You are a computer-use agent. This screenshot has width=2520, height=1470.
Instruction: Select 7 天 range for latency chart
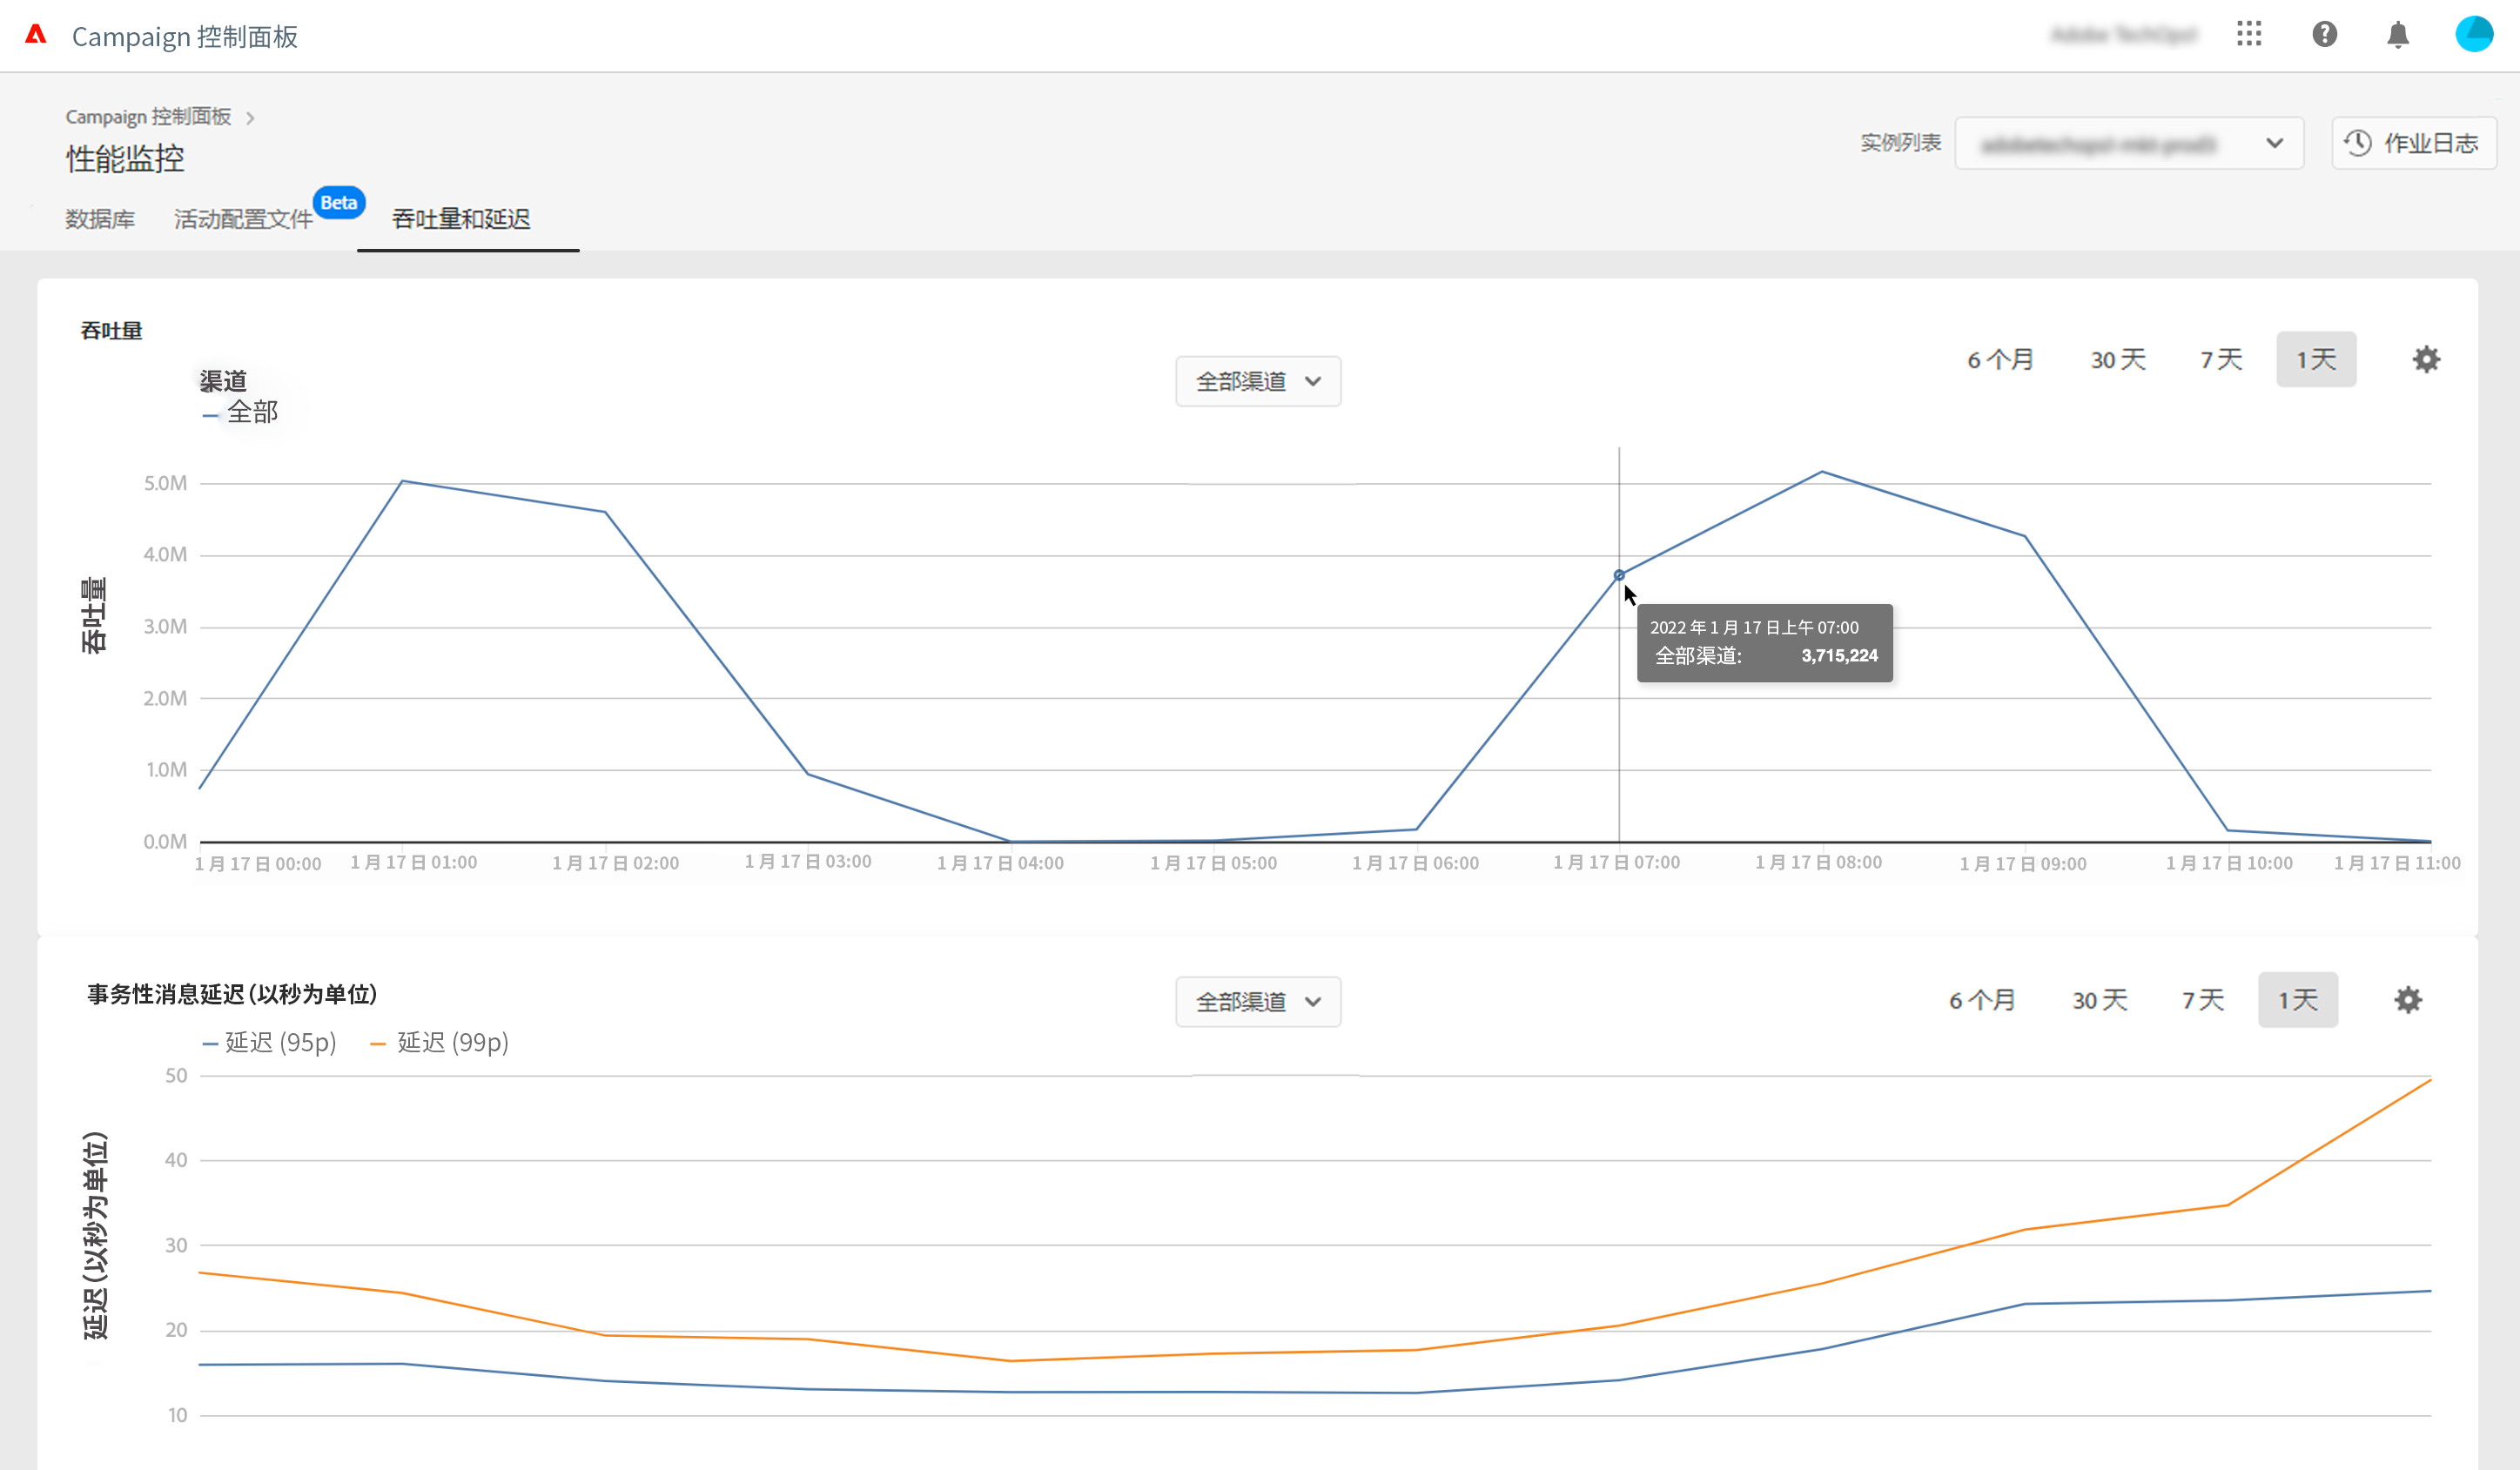click(2202, 1000)
